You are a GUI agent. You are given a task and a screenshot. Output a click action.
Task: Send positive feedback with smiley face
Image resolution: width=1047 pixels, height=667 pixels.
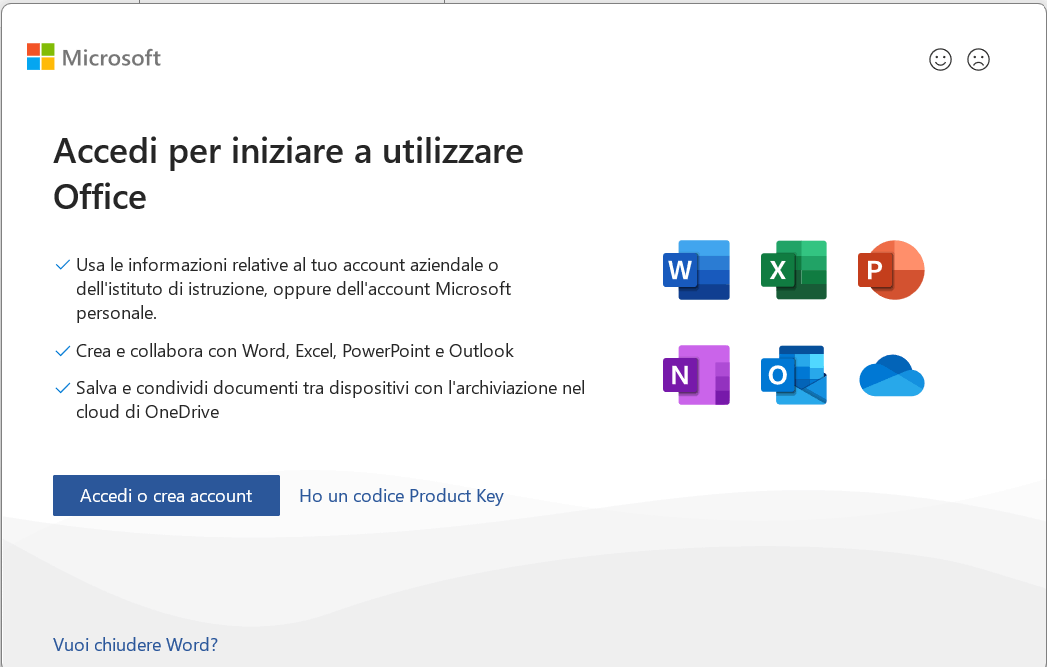[940, 59]
